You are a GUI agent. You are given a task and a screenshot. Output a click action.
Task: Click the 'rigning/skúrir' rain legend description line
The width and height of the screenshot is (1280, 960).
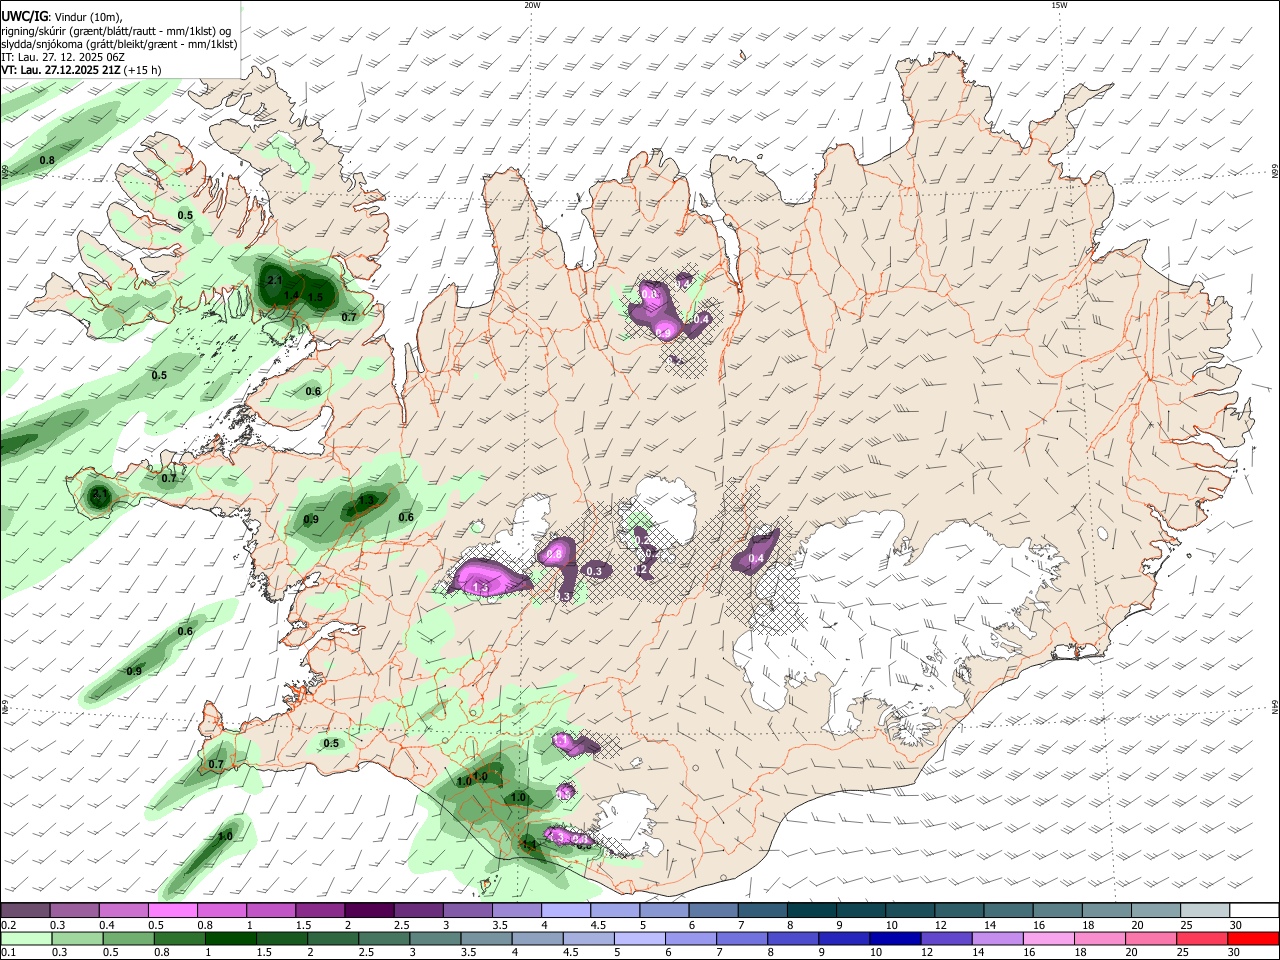116,31
